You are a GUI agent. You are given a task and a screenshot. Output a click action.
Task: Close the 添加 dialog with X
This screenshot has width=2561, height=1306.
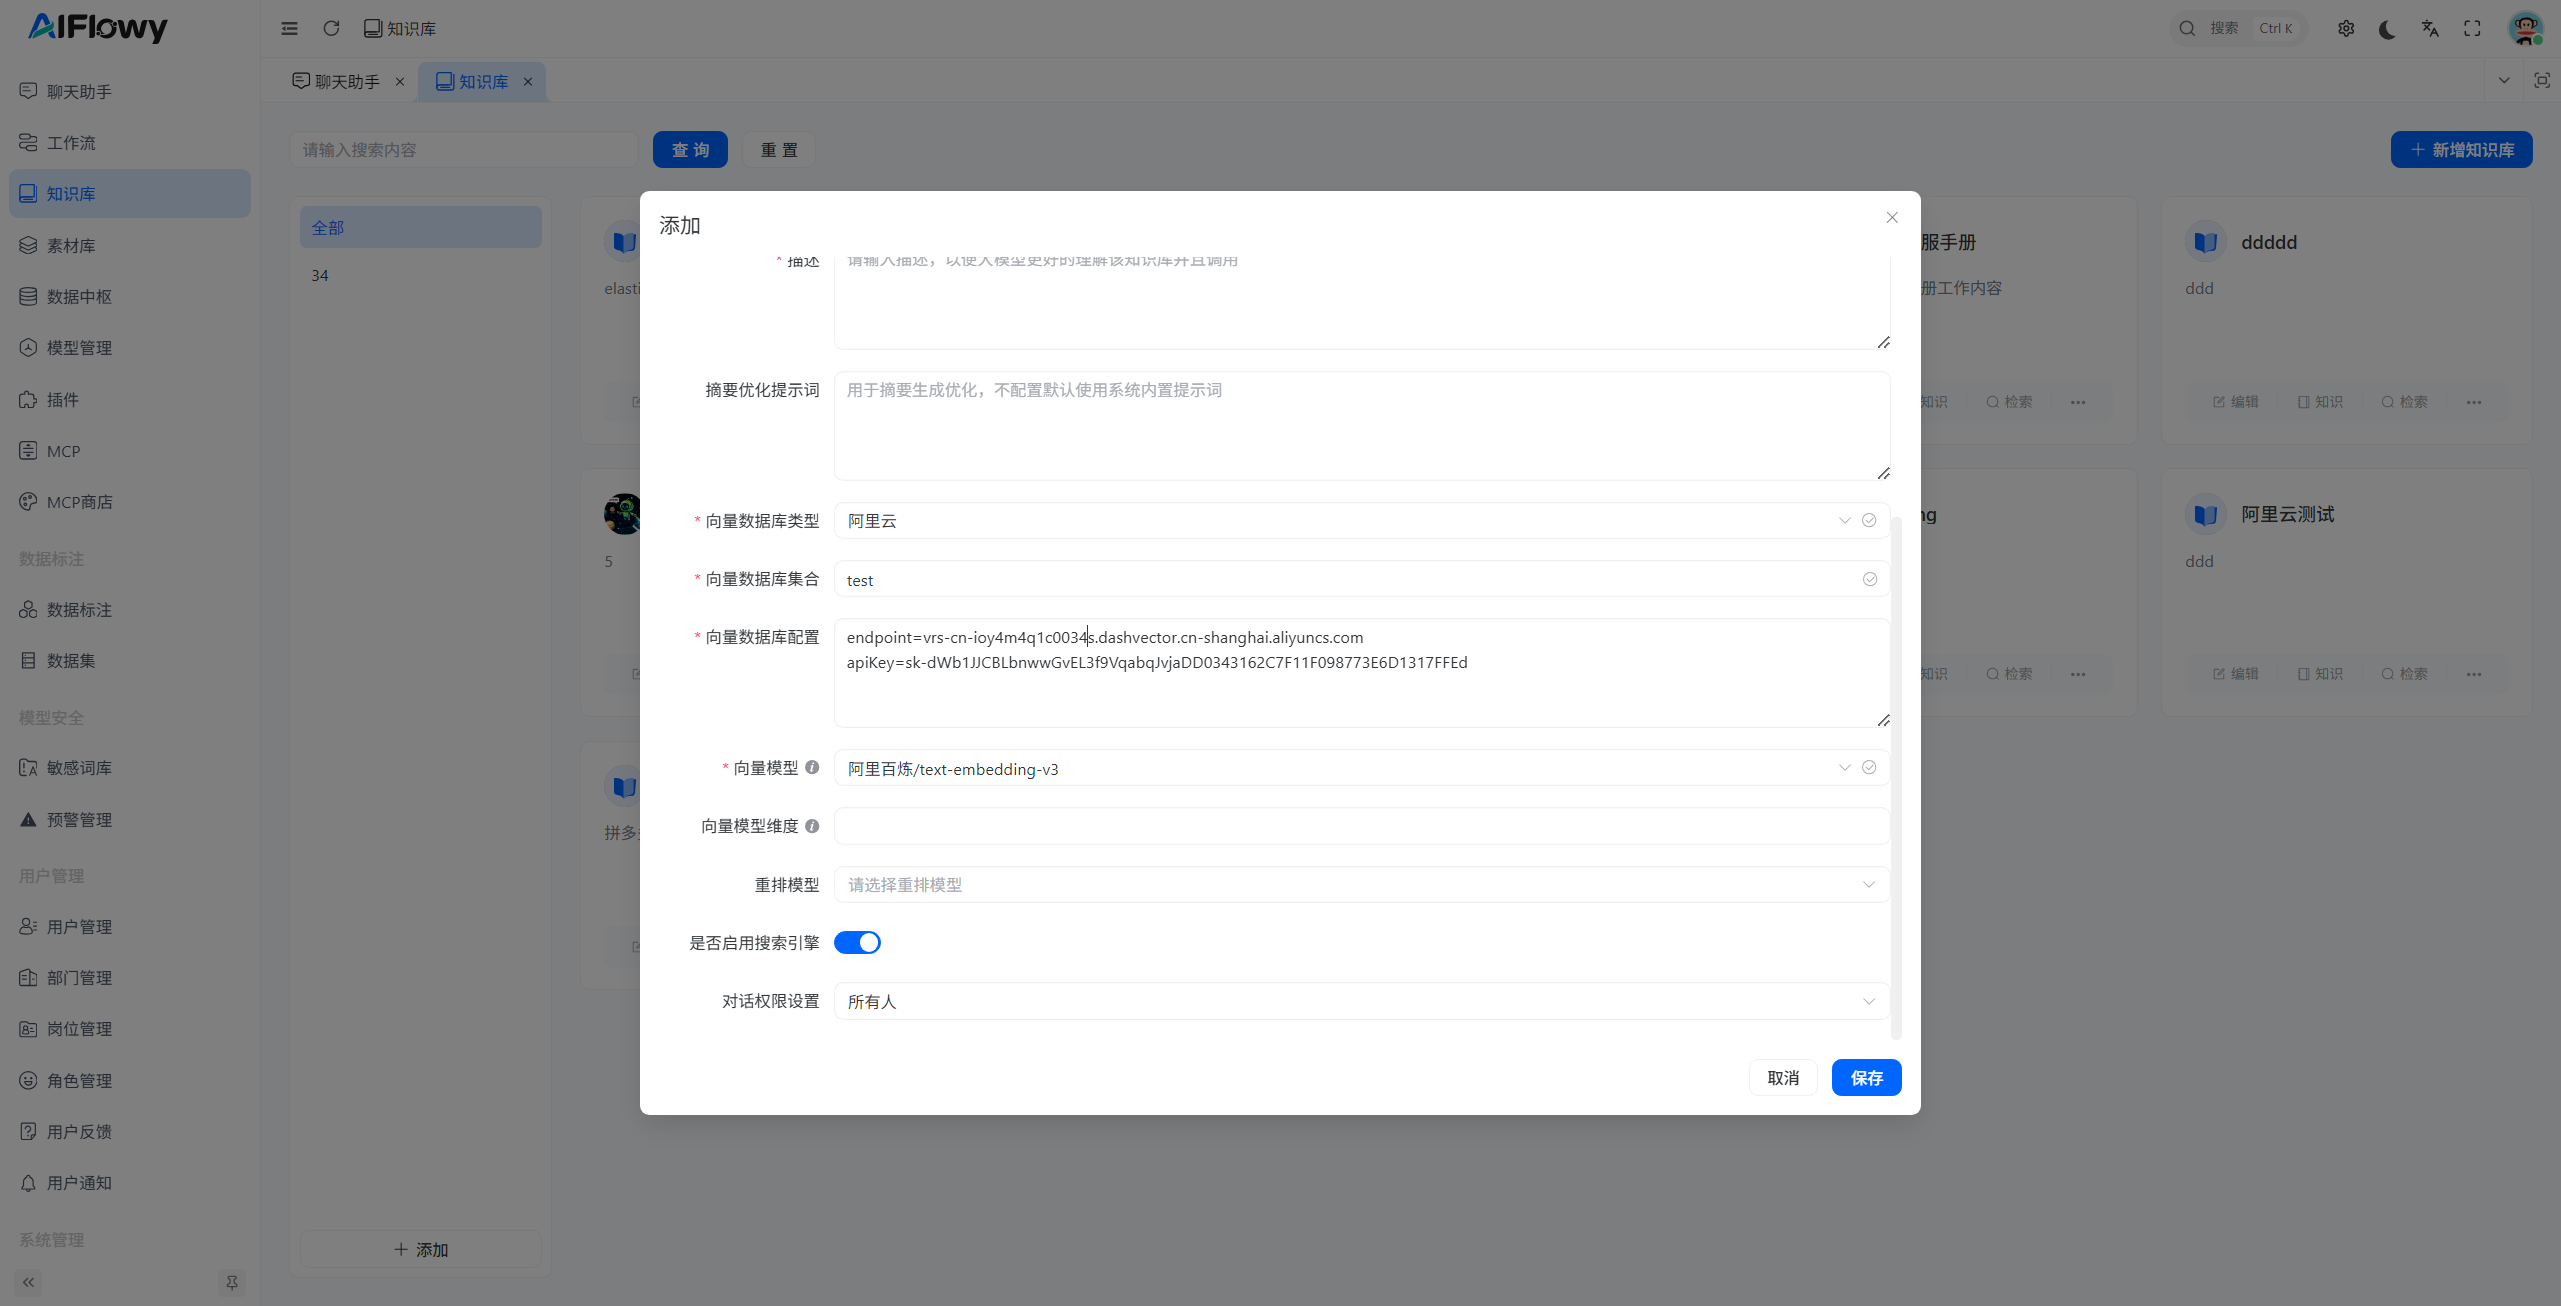tap(1892, 218)
